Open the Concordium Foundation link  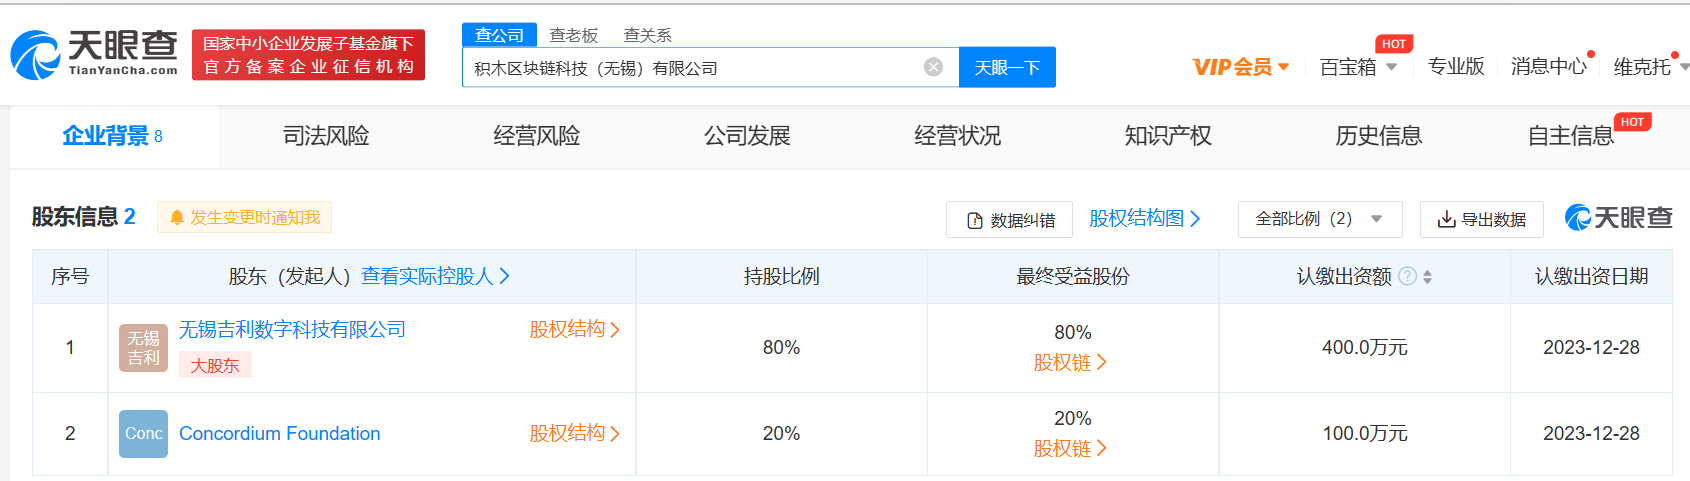[280, 433]
